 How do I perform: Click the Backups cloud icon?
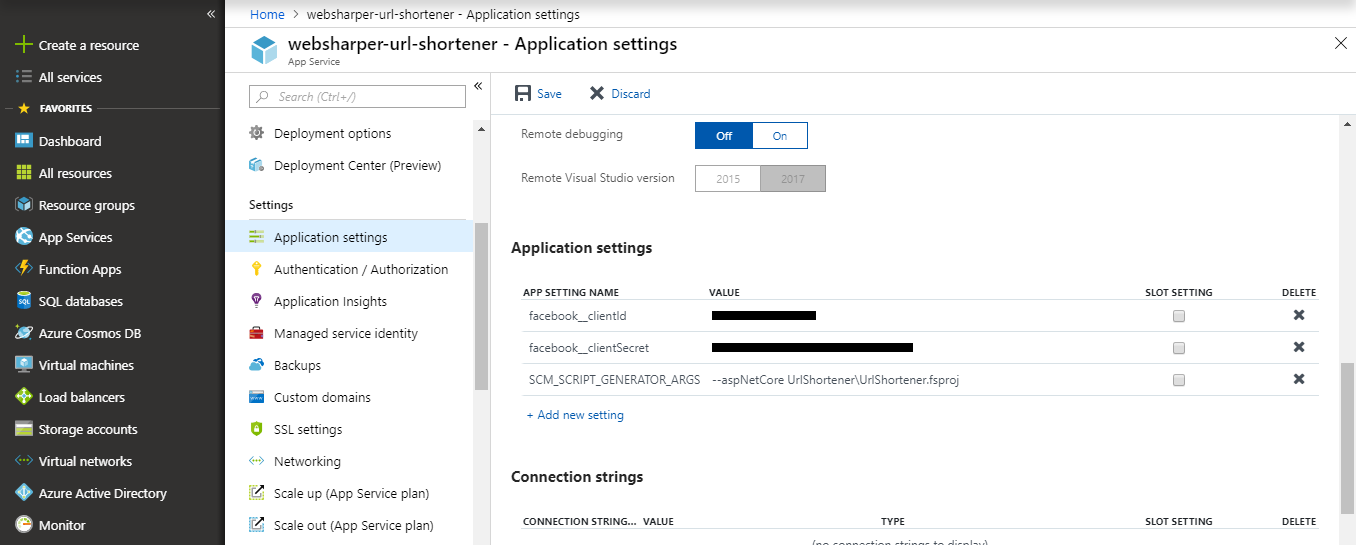(x=256, y=365)
